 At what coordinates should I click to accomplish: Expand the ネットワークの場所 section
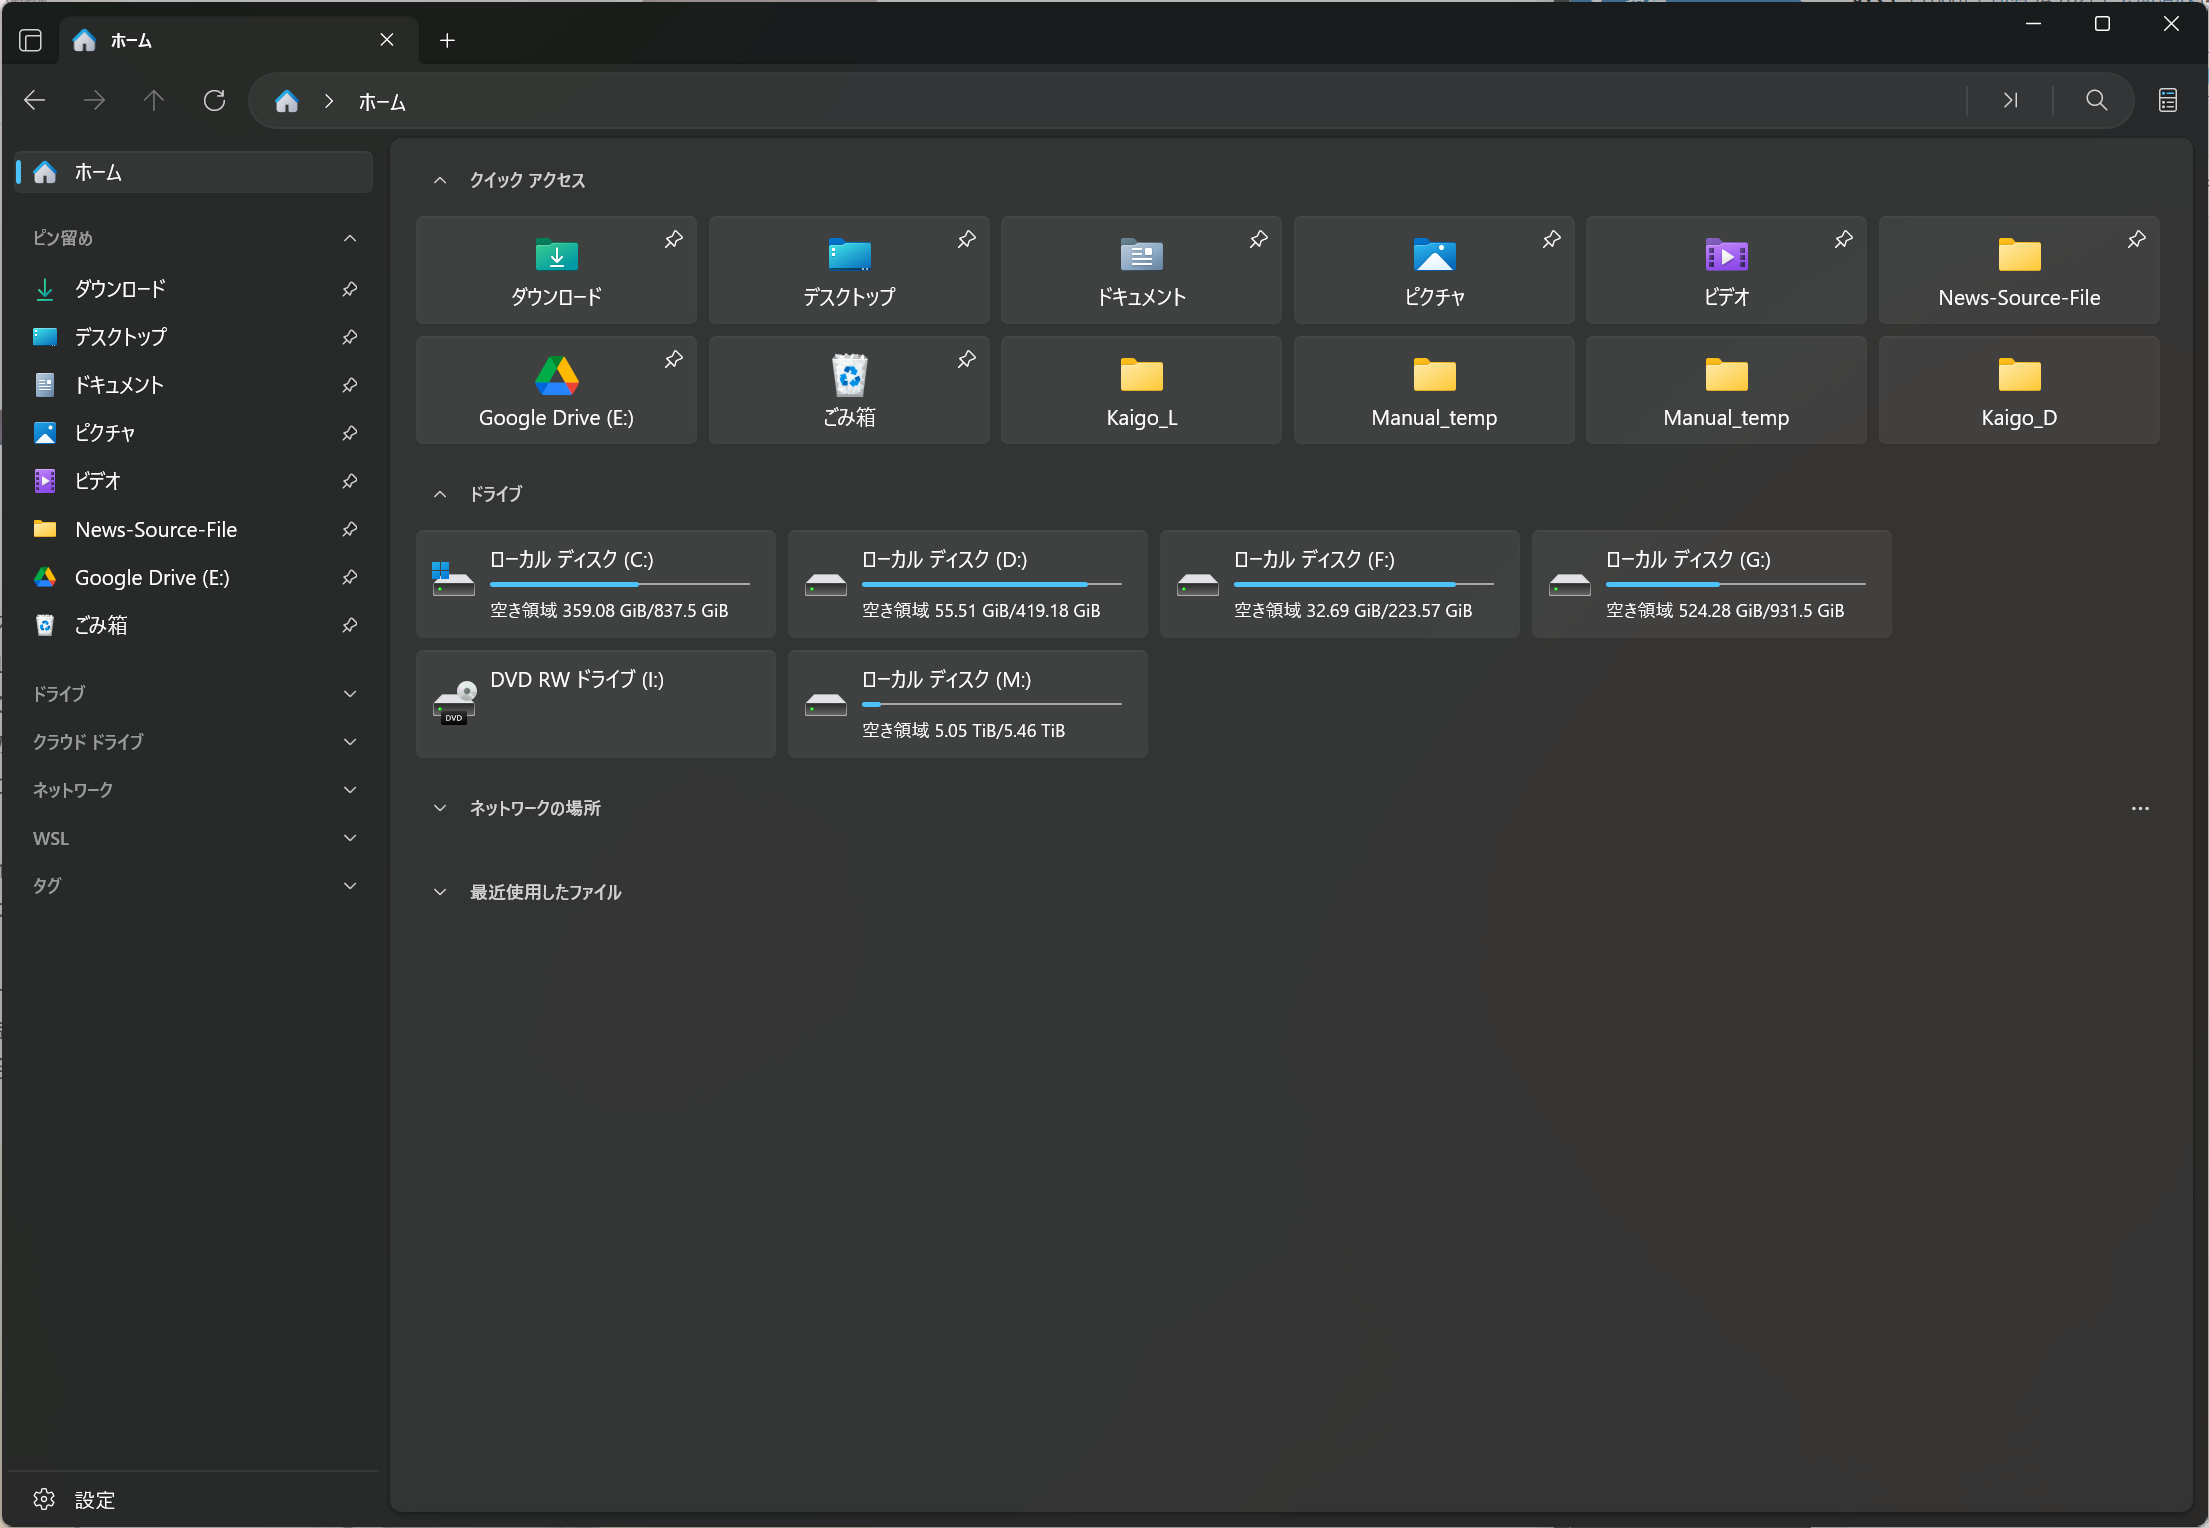pyautogui.click(x=440, y=808)
